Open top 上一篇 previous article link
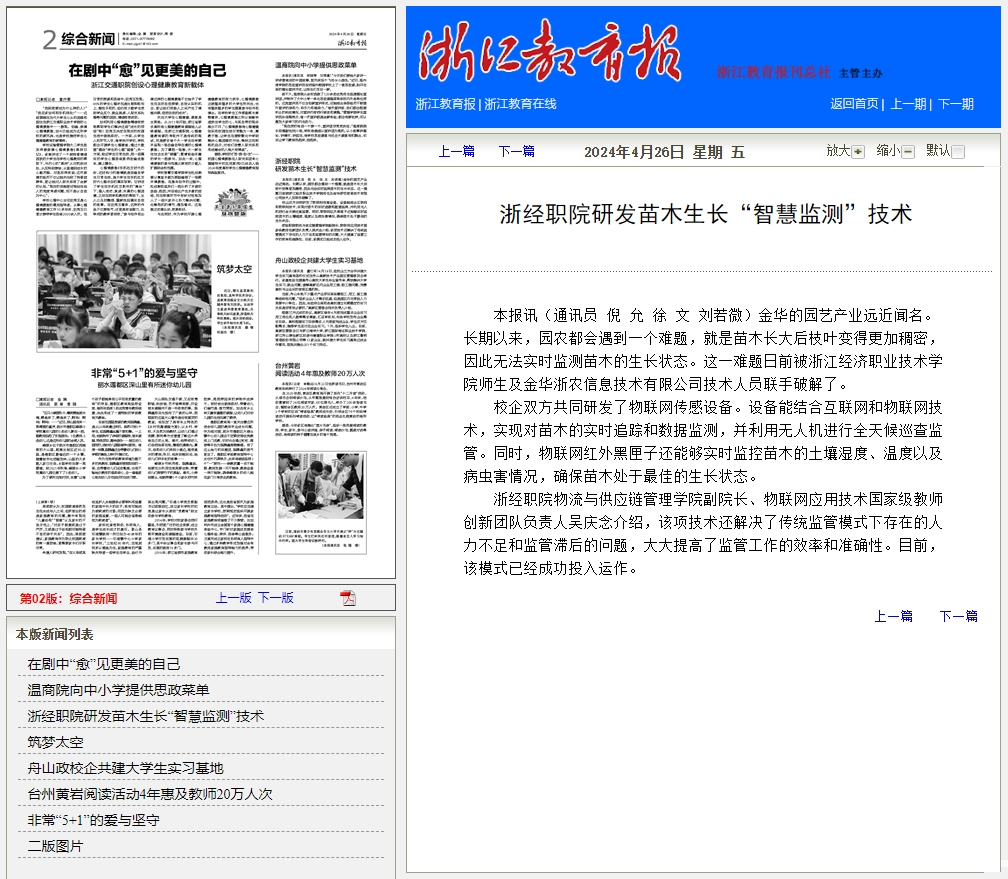The height and width of the screenshot is (879, 1008). point(456,152)
